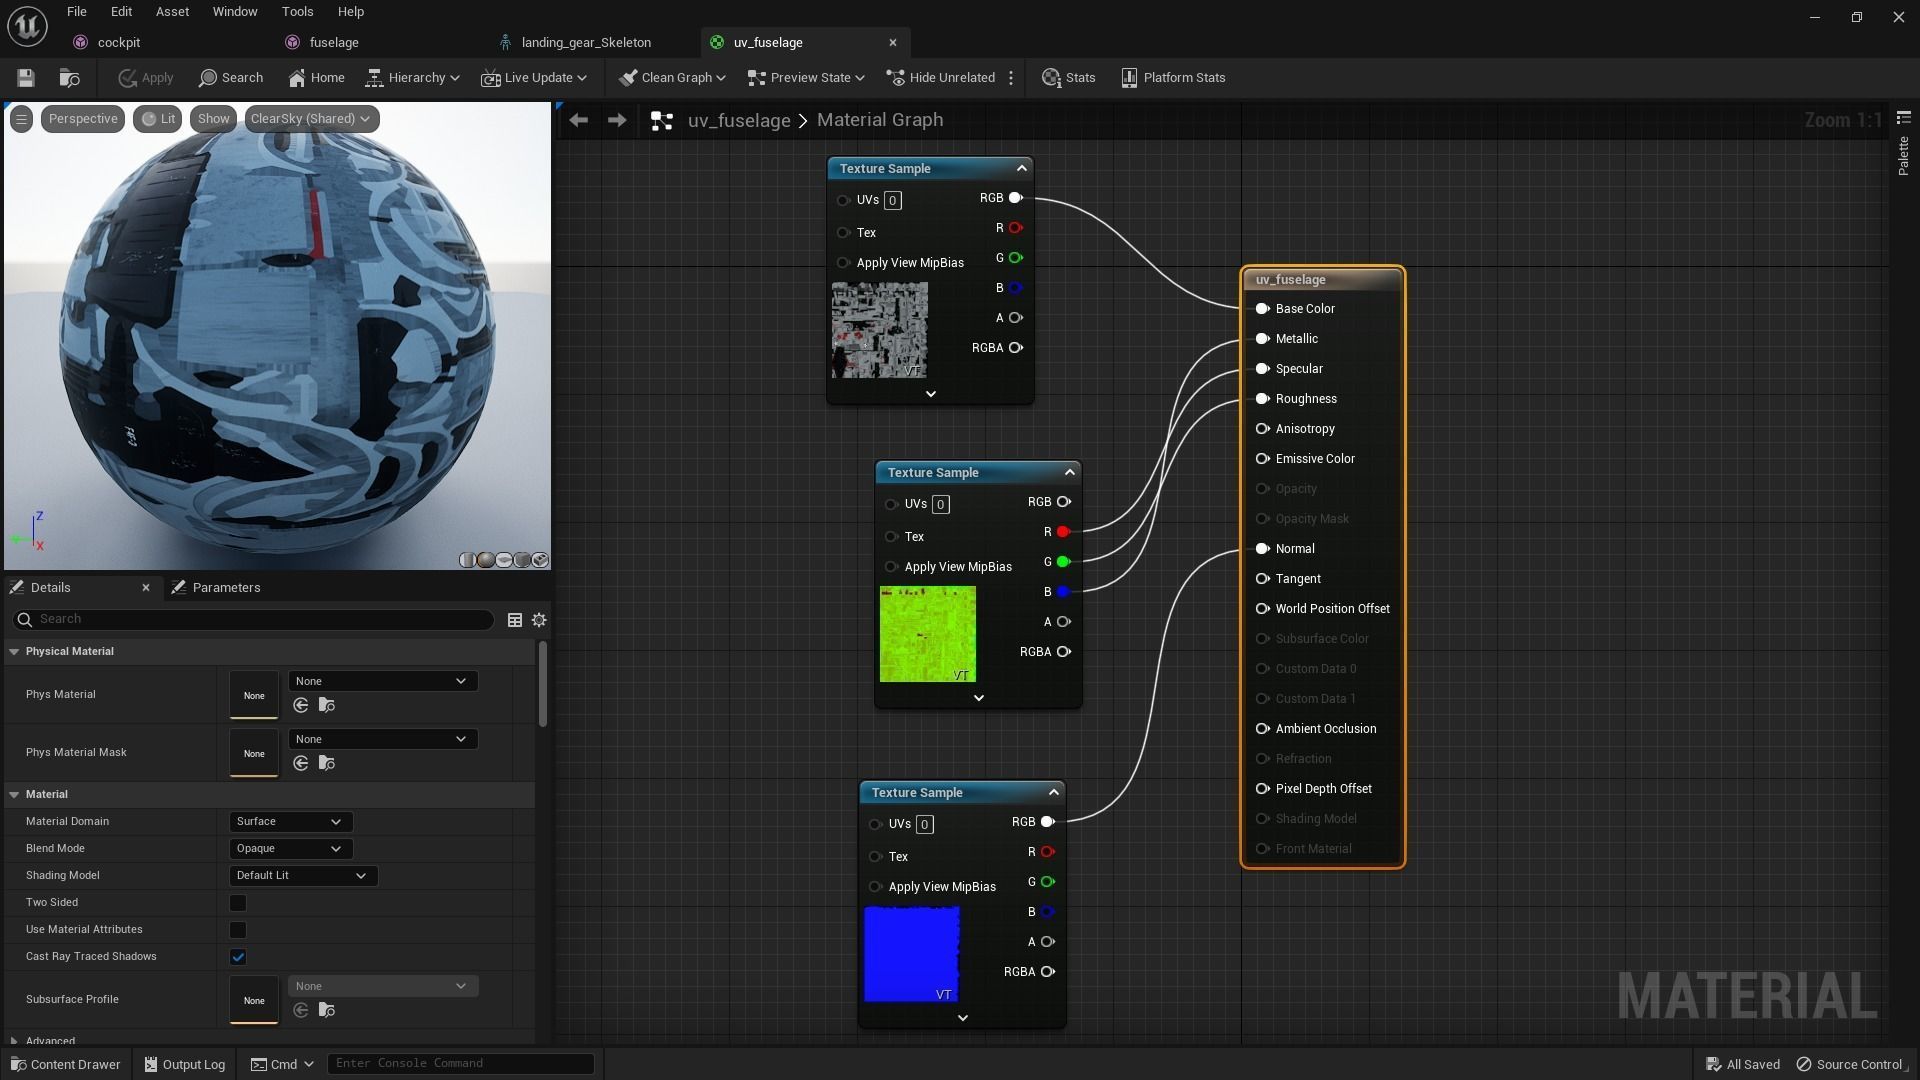Browse to Phys Material asset icon
Viewport: 1920px width, 1080px height.
coord(326,706)
